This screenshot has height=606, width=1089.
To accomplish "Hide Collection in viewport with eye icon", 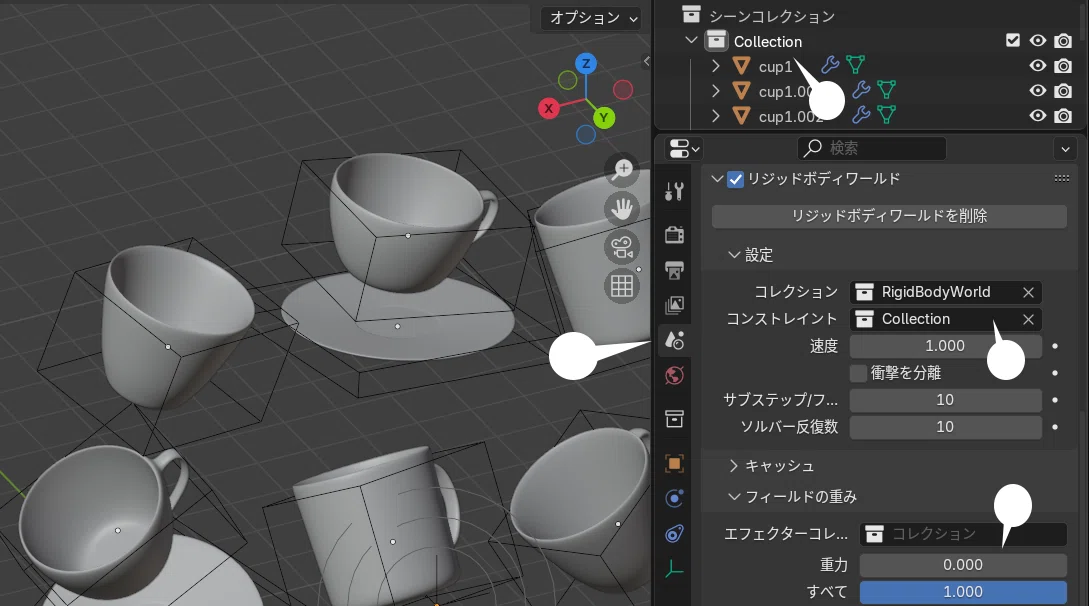I will pyautogui.click(x=1038, y=41).
